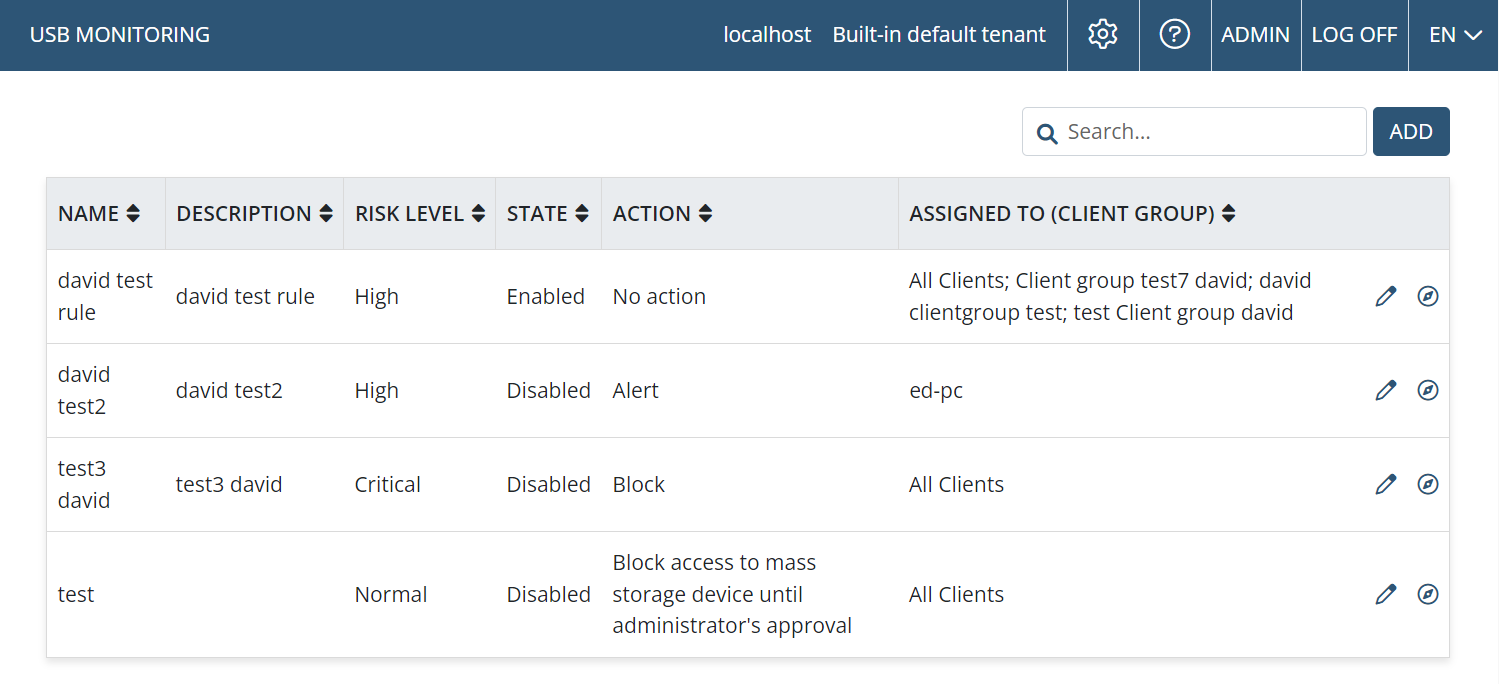Open compass icon for david test rule

coord(1428,297)
